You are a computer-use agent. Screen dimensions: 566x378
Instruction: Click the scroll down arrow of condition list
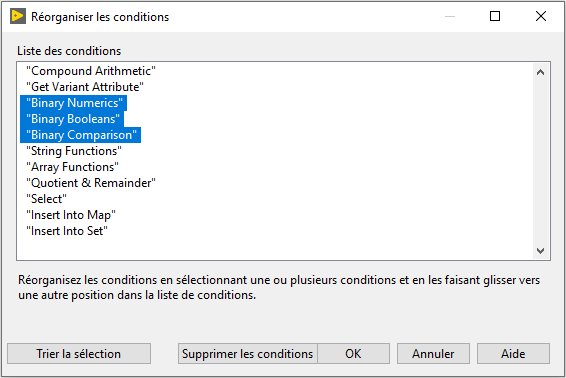coord(540,250)
